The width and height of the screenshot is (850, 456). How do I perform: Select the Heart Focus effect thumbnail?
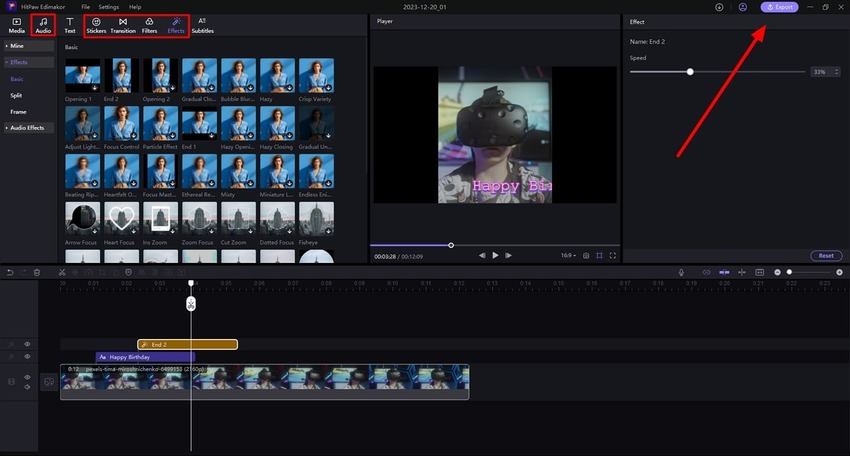tap(121, 219)
